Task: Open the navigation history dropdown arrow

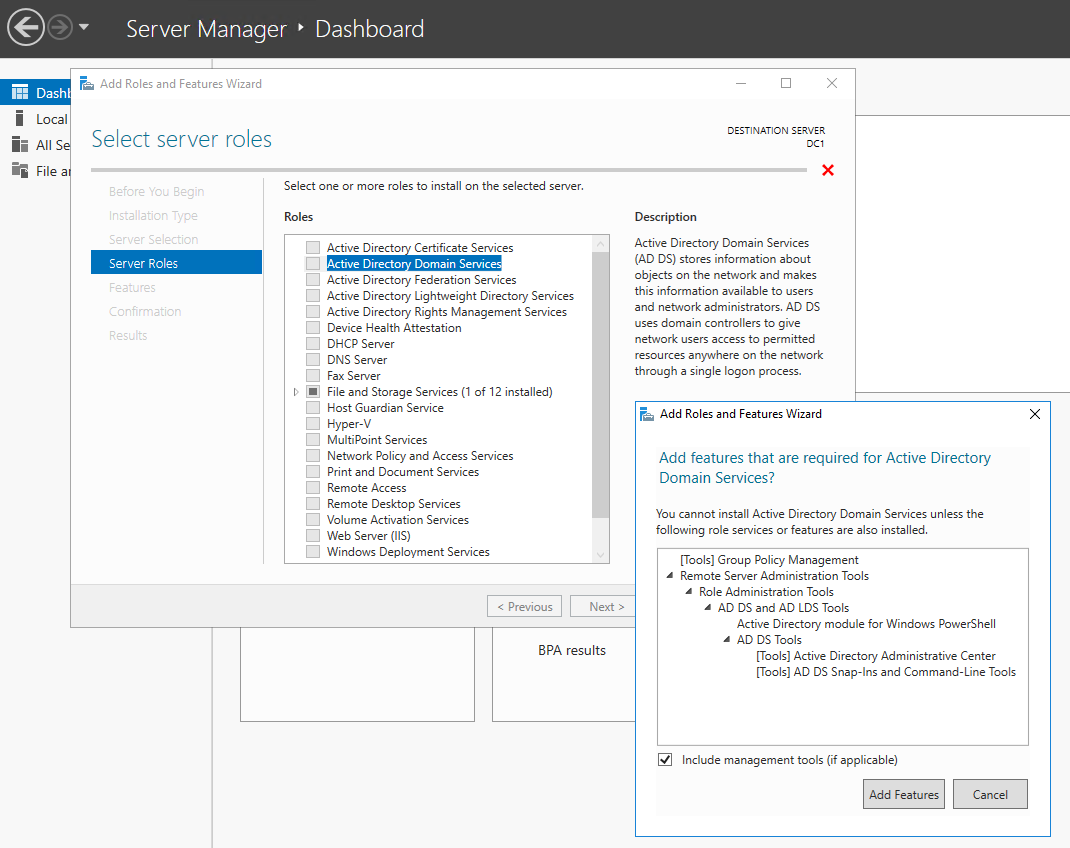Action: (x=84, y=27)
